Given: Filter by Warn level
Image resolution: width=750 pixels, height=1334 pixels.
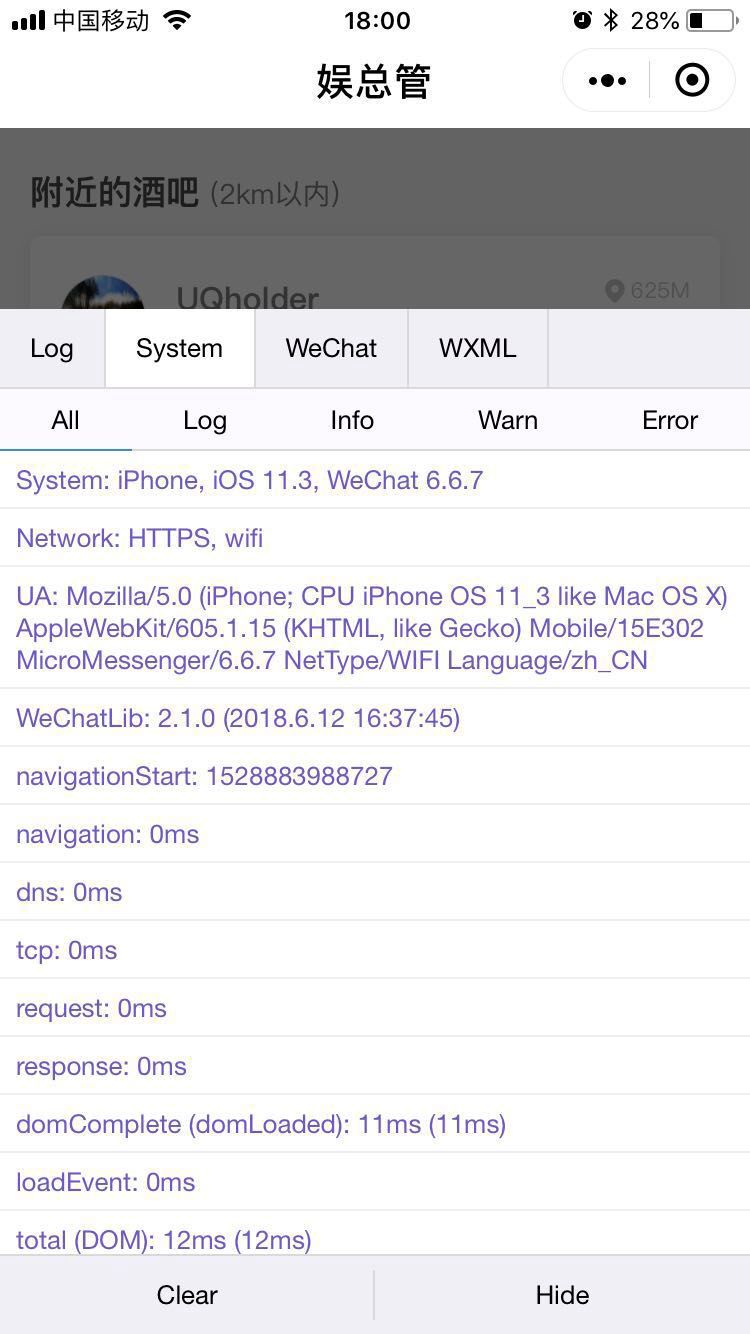Looking at the screenshot, I should point(508,420).
